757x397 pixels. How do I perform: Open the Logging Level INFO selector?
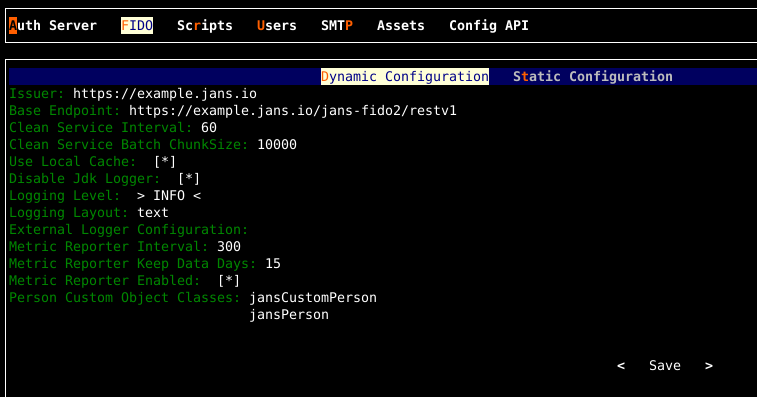pyautogui.click(x=168, y=196)
